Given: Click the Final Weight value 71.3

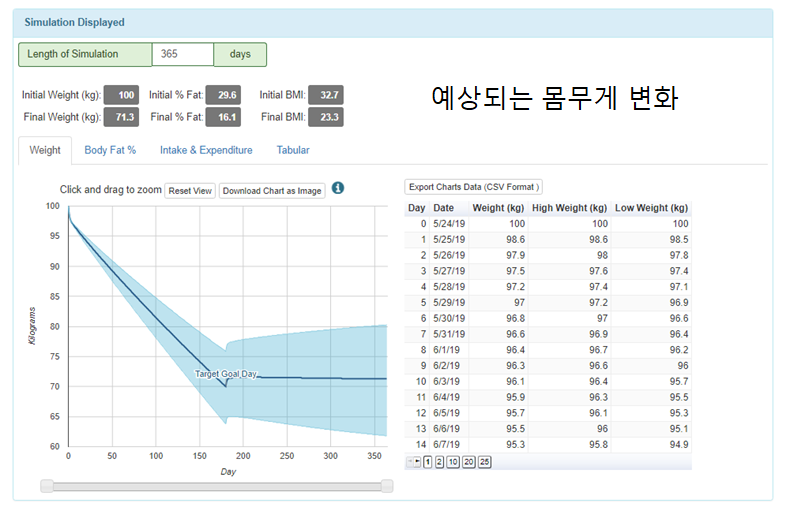Looking at the screenshot, I should 121,117.
